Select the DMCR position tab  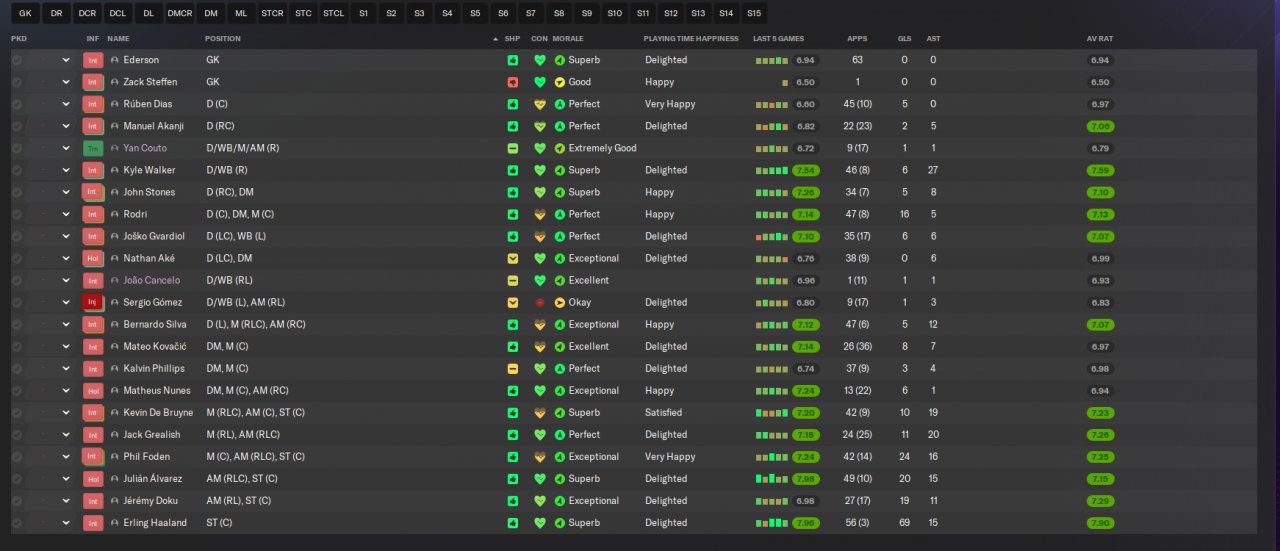(180, 13)
